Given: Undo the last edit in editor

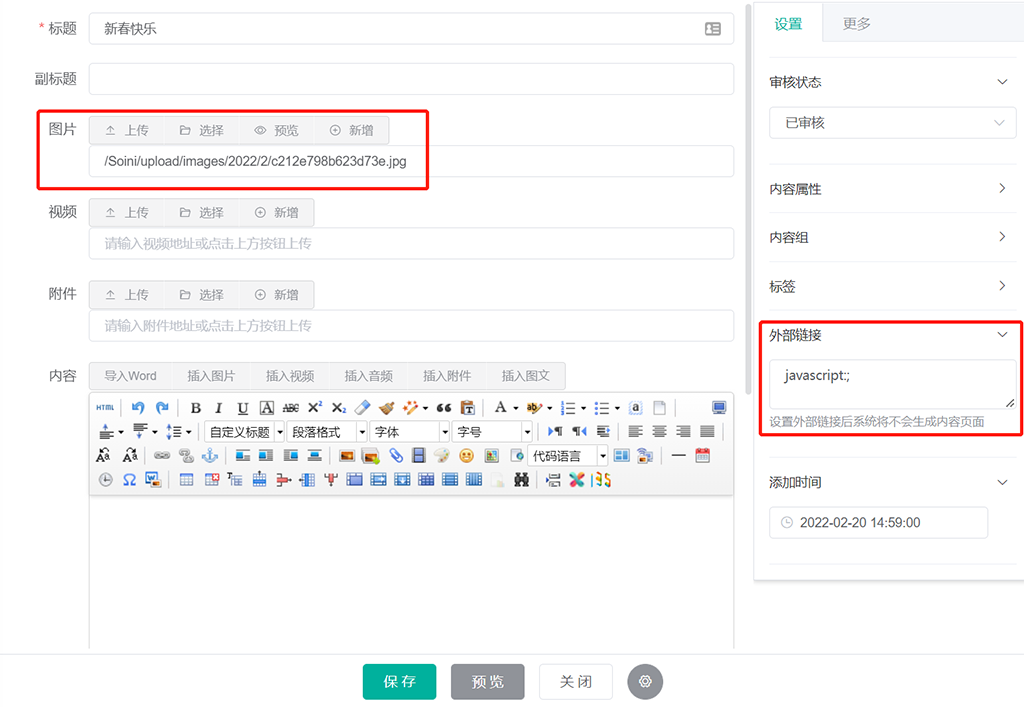Looking at the screenshot, I should 138,408.
